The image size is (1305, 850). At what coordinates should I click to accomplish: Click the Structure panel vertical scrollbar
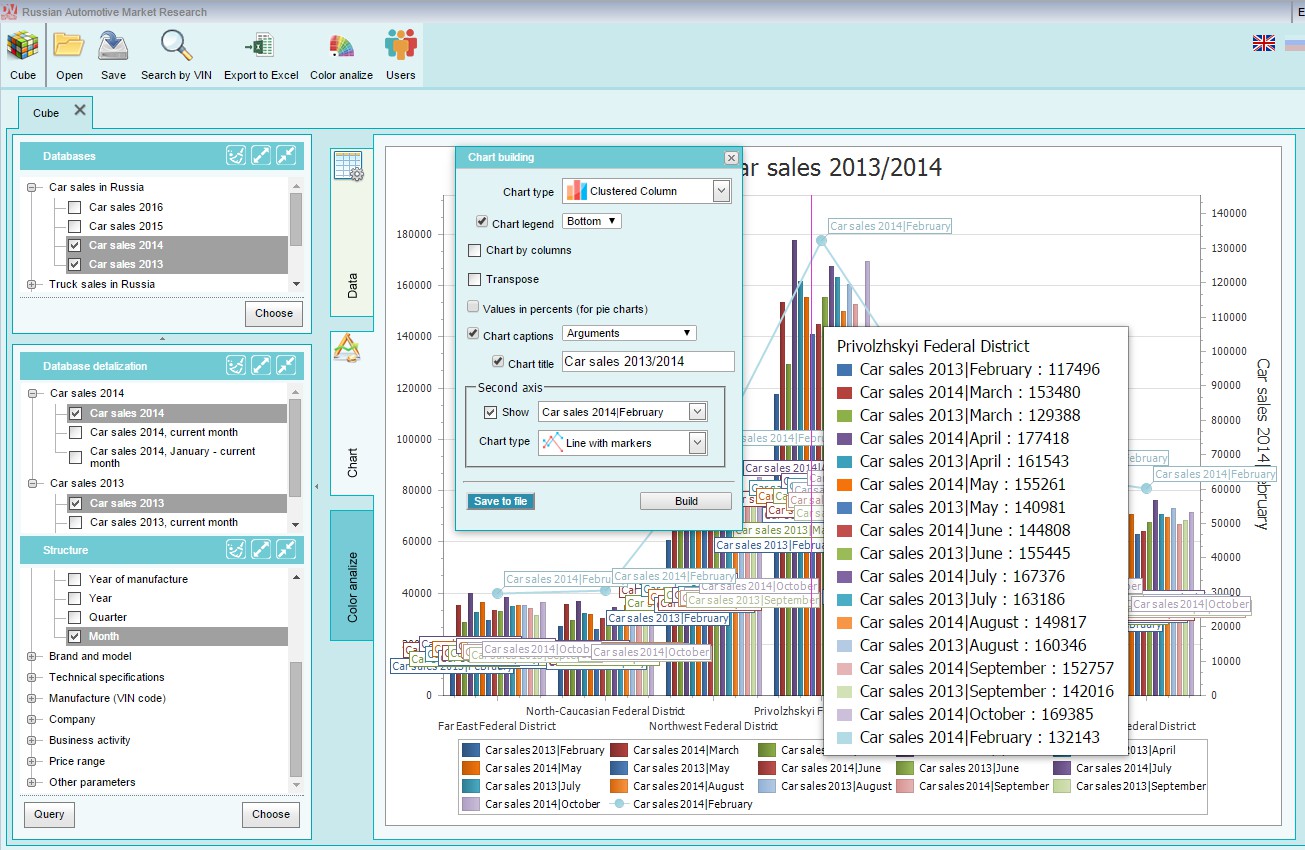pos(295,720)
